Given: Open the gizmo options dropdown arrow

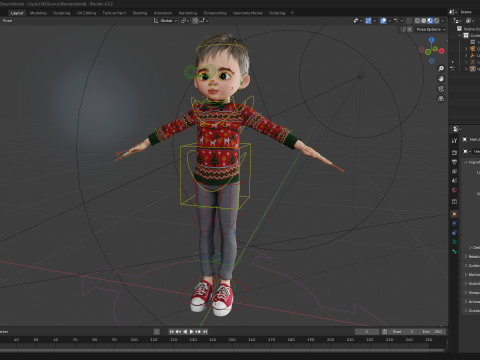Looking at the screenshot, I should (375, 21).
